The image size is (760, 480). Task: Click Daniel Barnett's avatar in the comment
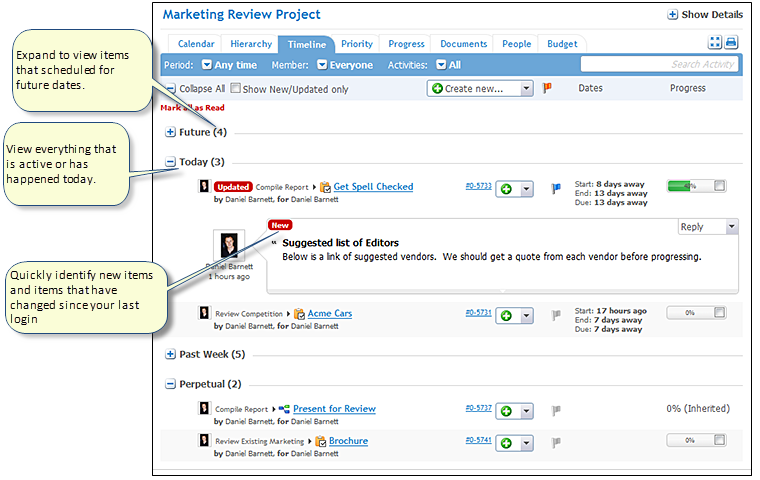[x=231, y=246]
